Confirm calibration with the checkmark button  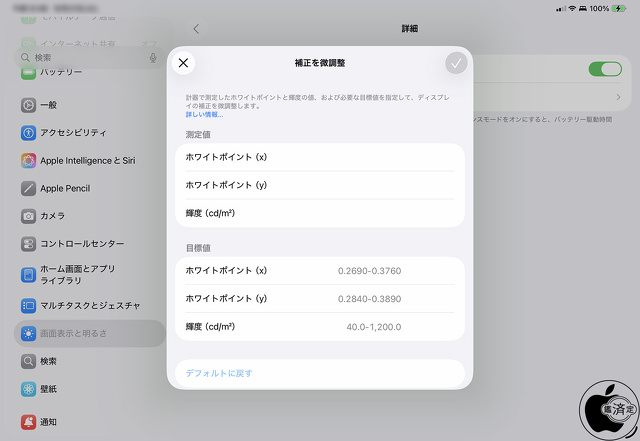(x=456, y=63)
